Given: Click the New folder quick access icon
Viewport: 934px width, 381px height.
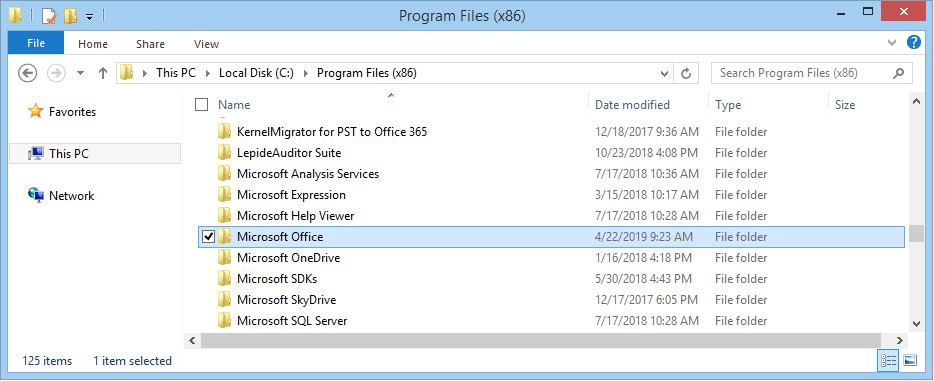Looking at the screenshot, I should (x=70, y=16).
